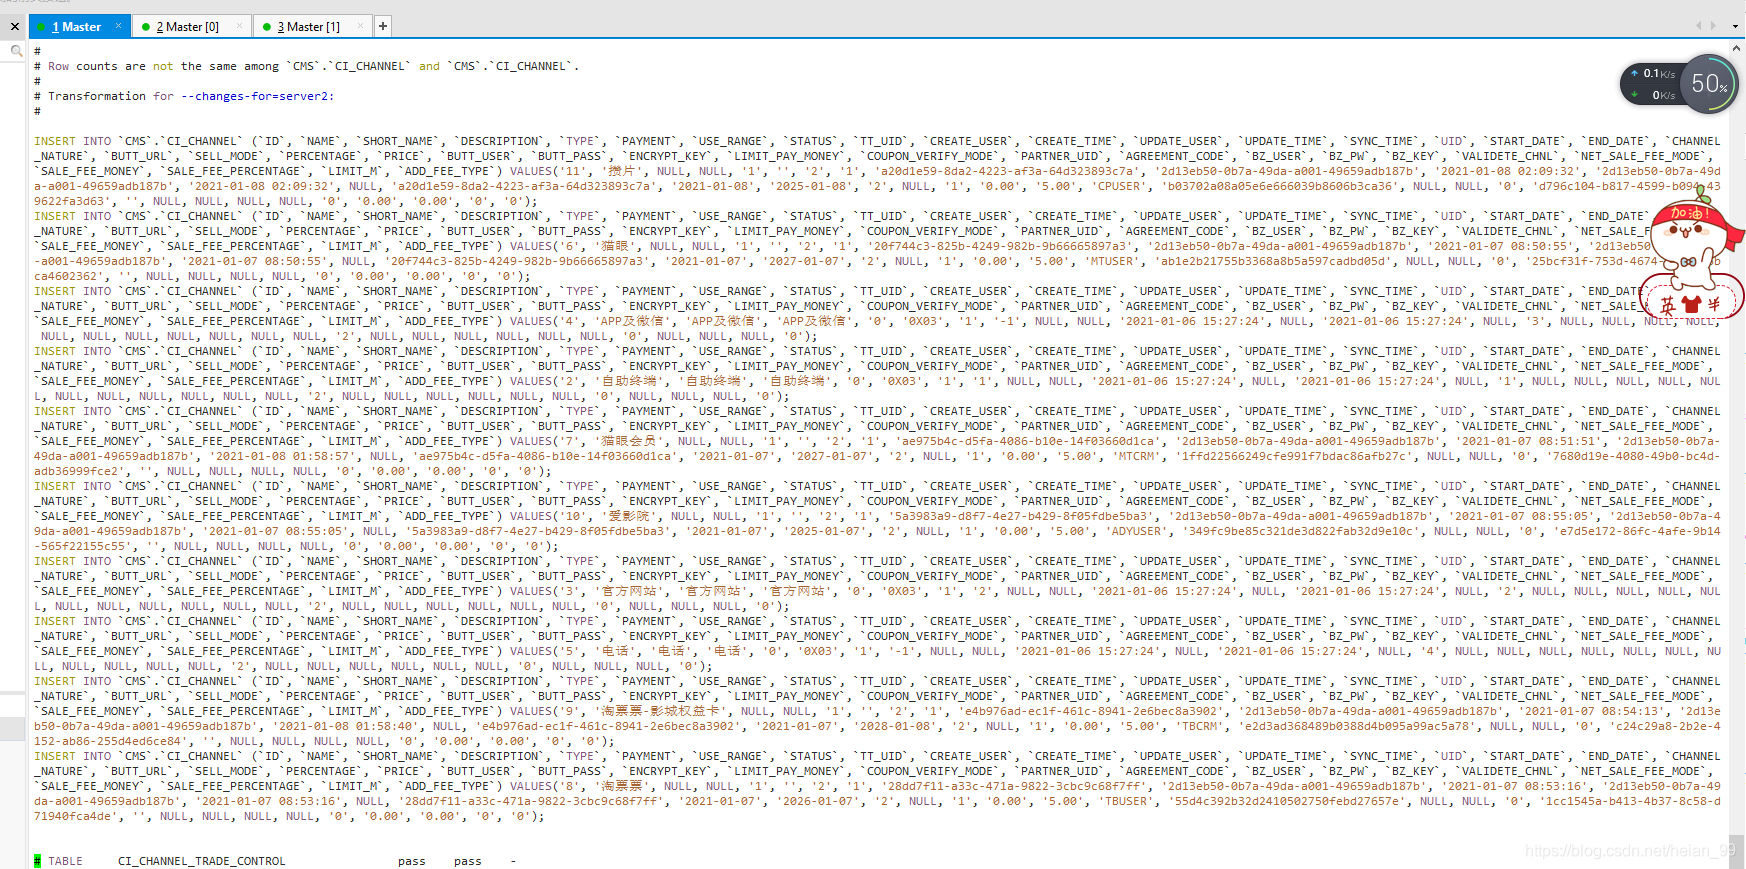Click tab strip scroll-right arrow
Image resolution: width=1746 pixels, height=869 pixels.
(1713, 26)
